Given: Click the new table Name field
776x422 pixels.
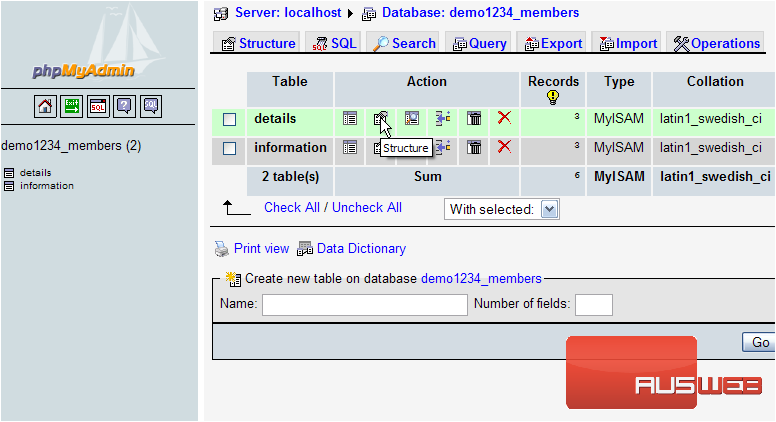Looking at the screenshot, I should [x=364, y=304].
